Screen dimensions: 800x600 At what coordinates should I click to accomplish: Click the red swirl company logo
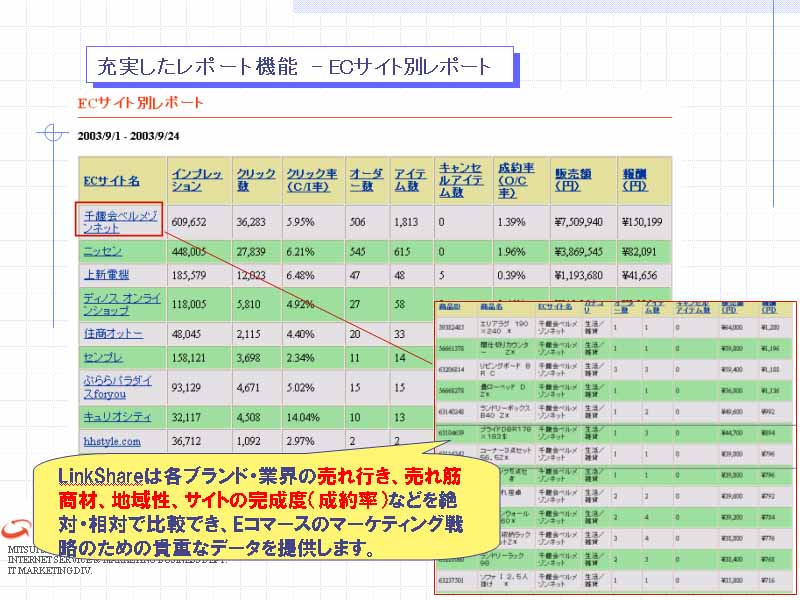[x=15, y=529]
